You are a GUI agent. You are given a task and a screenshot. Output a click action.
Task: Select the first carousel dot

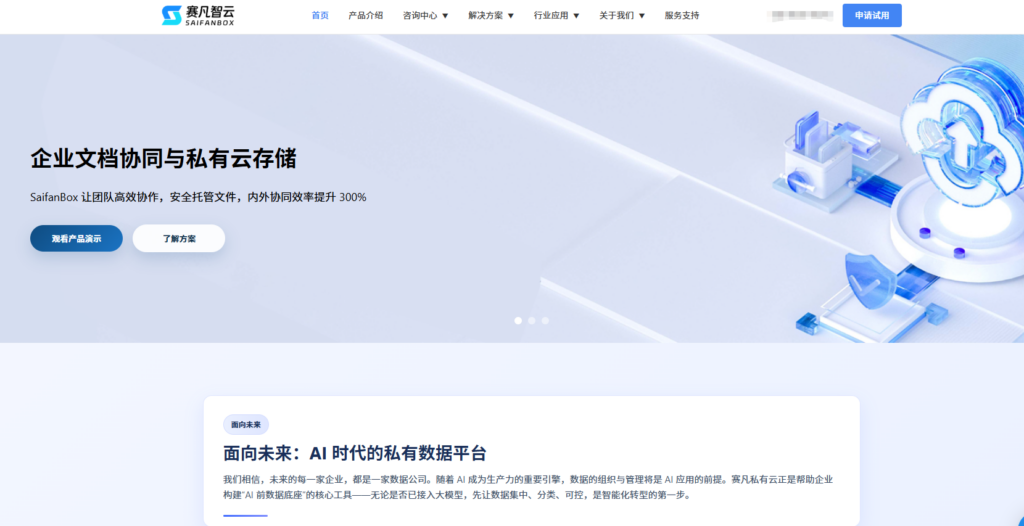pyautogui.click(x=518, y=321)
